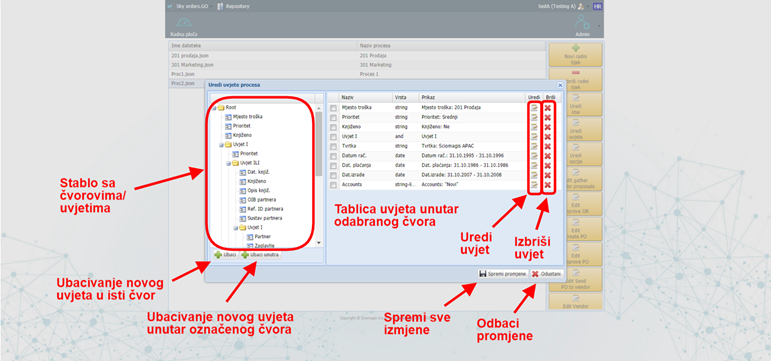This screenshot has height=361, width=771.
Task: Select the 301 Marketing.json file row
Action: pyautogui.click(x=357, y=65)
